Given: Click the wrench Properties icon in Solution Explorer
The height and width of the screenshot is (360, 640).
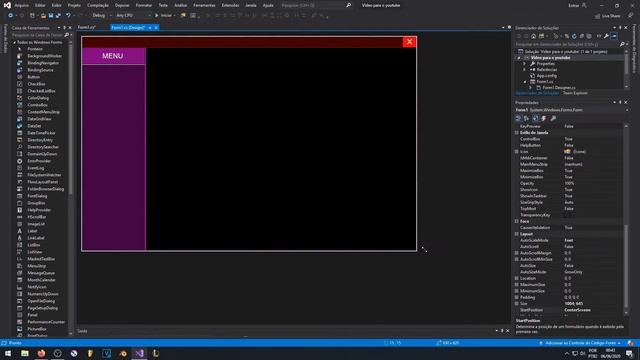Looking at the screenshot, I should point(607,36).
